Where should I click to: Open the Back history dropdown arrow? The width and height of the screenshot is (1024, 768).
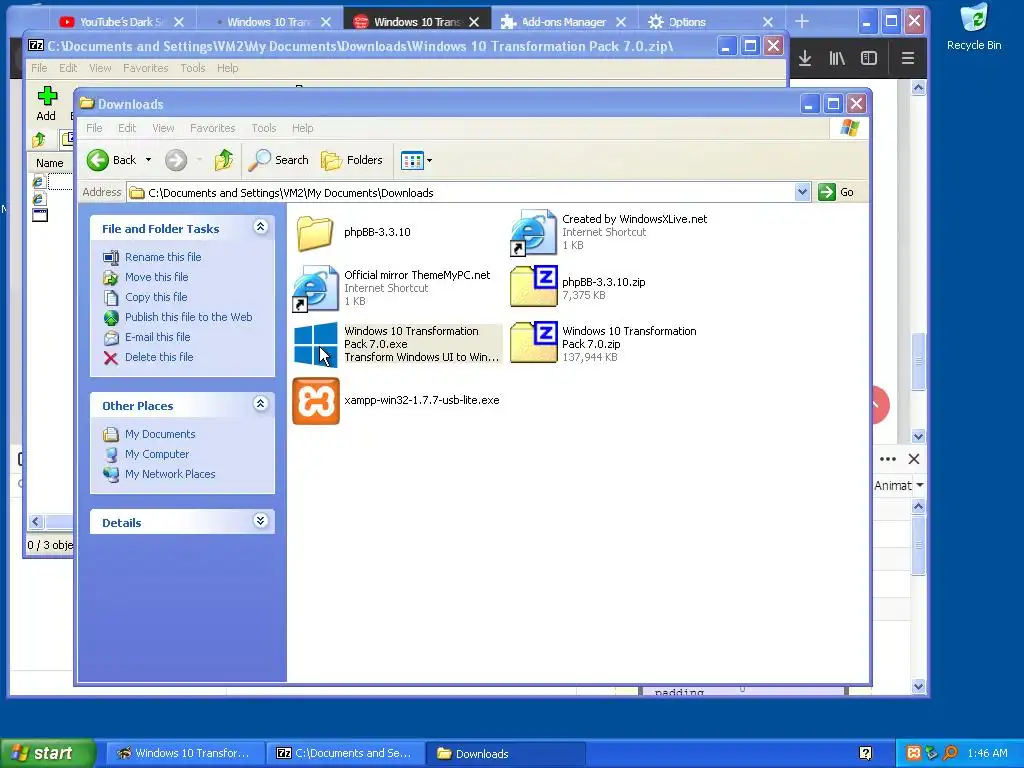point(148,160)
